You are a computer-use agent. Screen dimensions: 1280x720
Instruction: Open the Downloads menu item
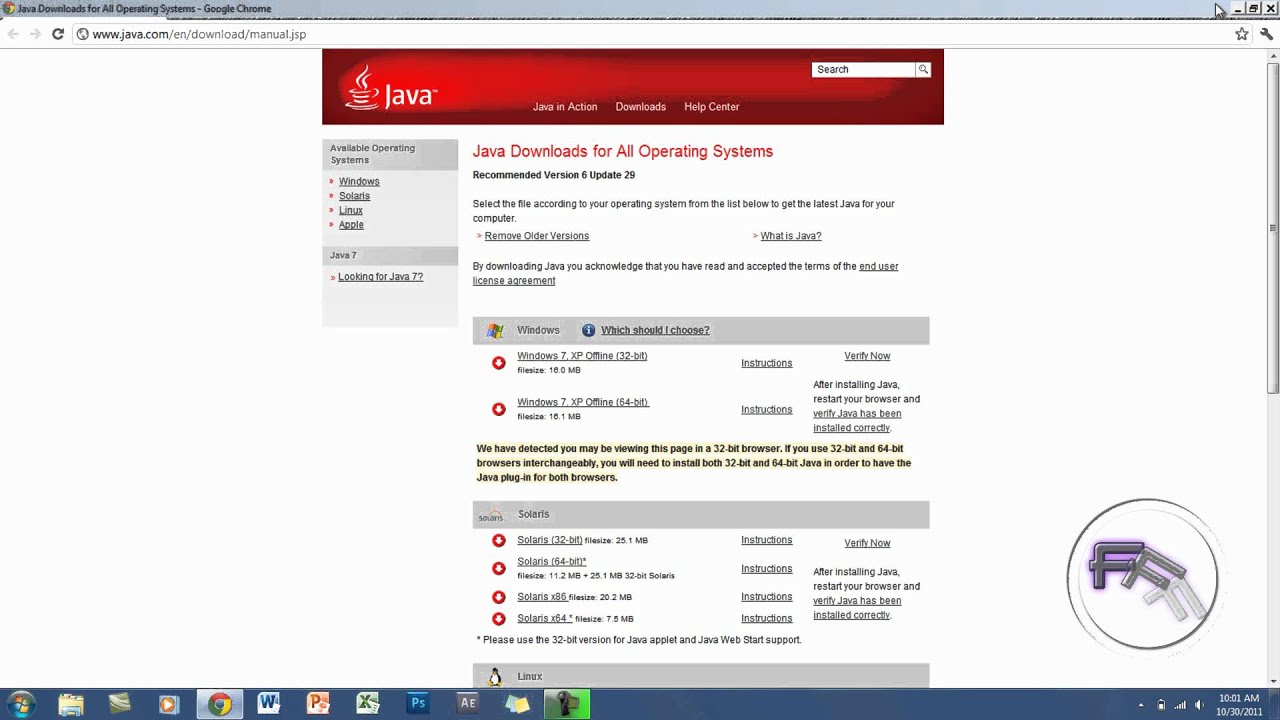pyautogui.click(x=641, y=107)
